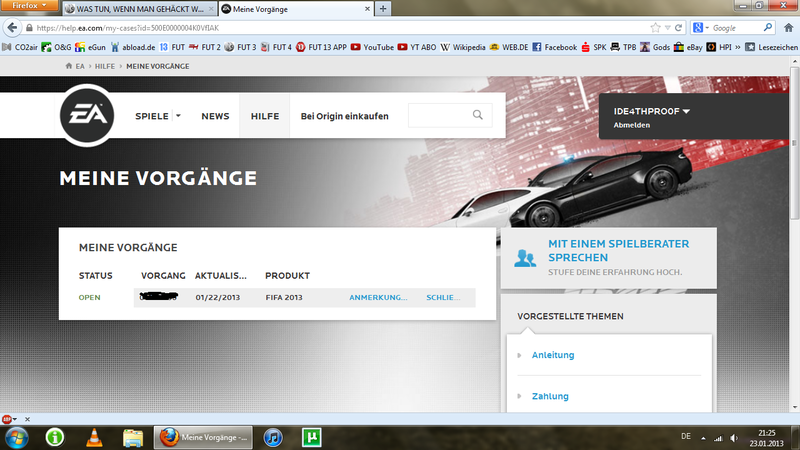Open the Facebook bookmark

(x=555, y=47)
